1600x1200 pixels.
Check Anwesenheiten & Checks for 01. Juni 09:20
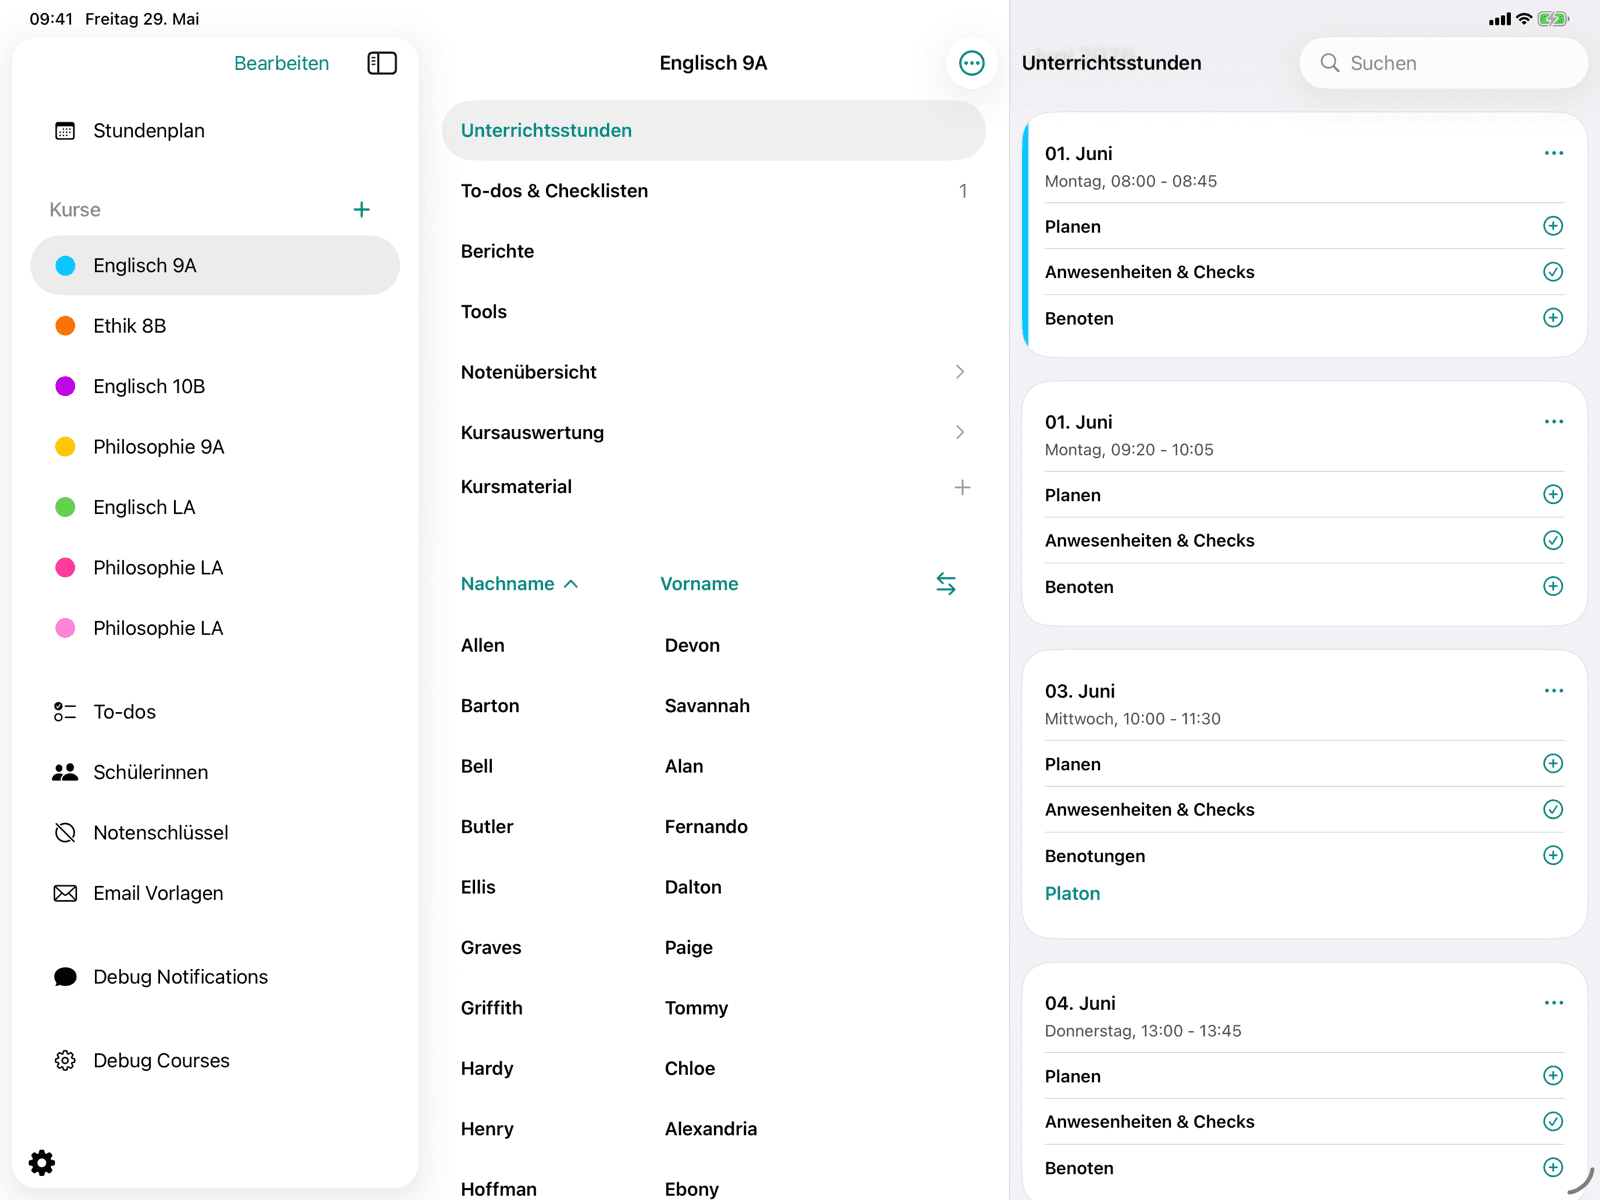(x=1553, y=541)
